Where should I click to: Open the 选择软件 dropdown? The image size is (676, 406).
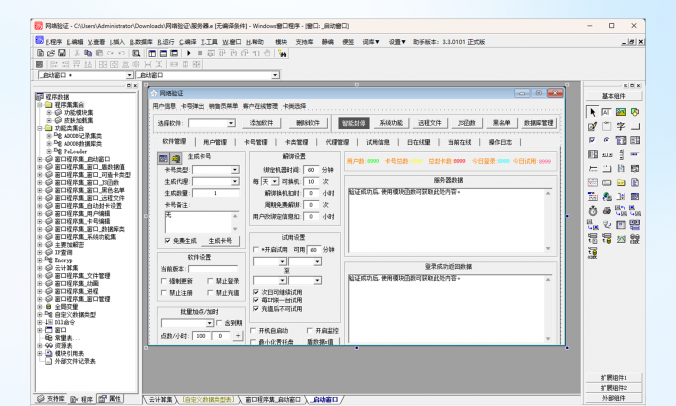tap(231, 123)
